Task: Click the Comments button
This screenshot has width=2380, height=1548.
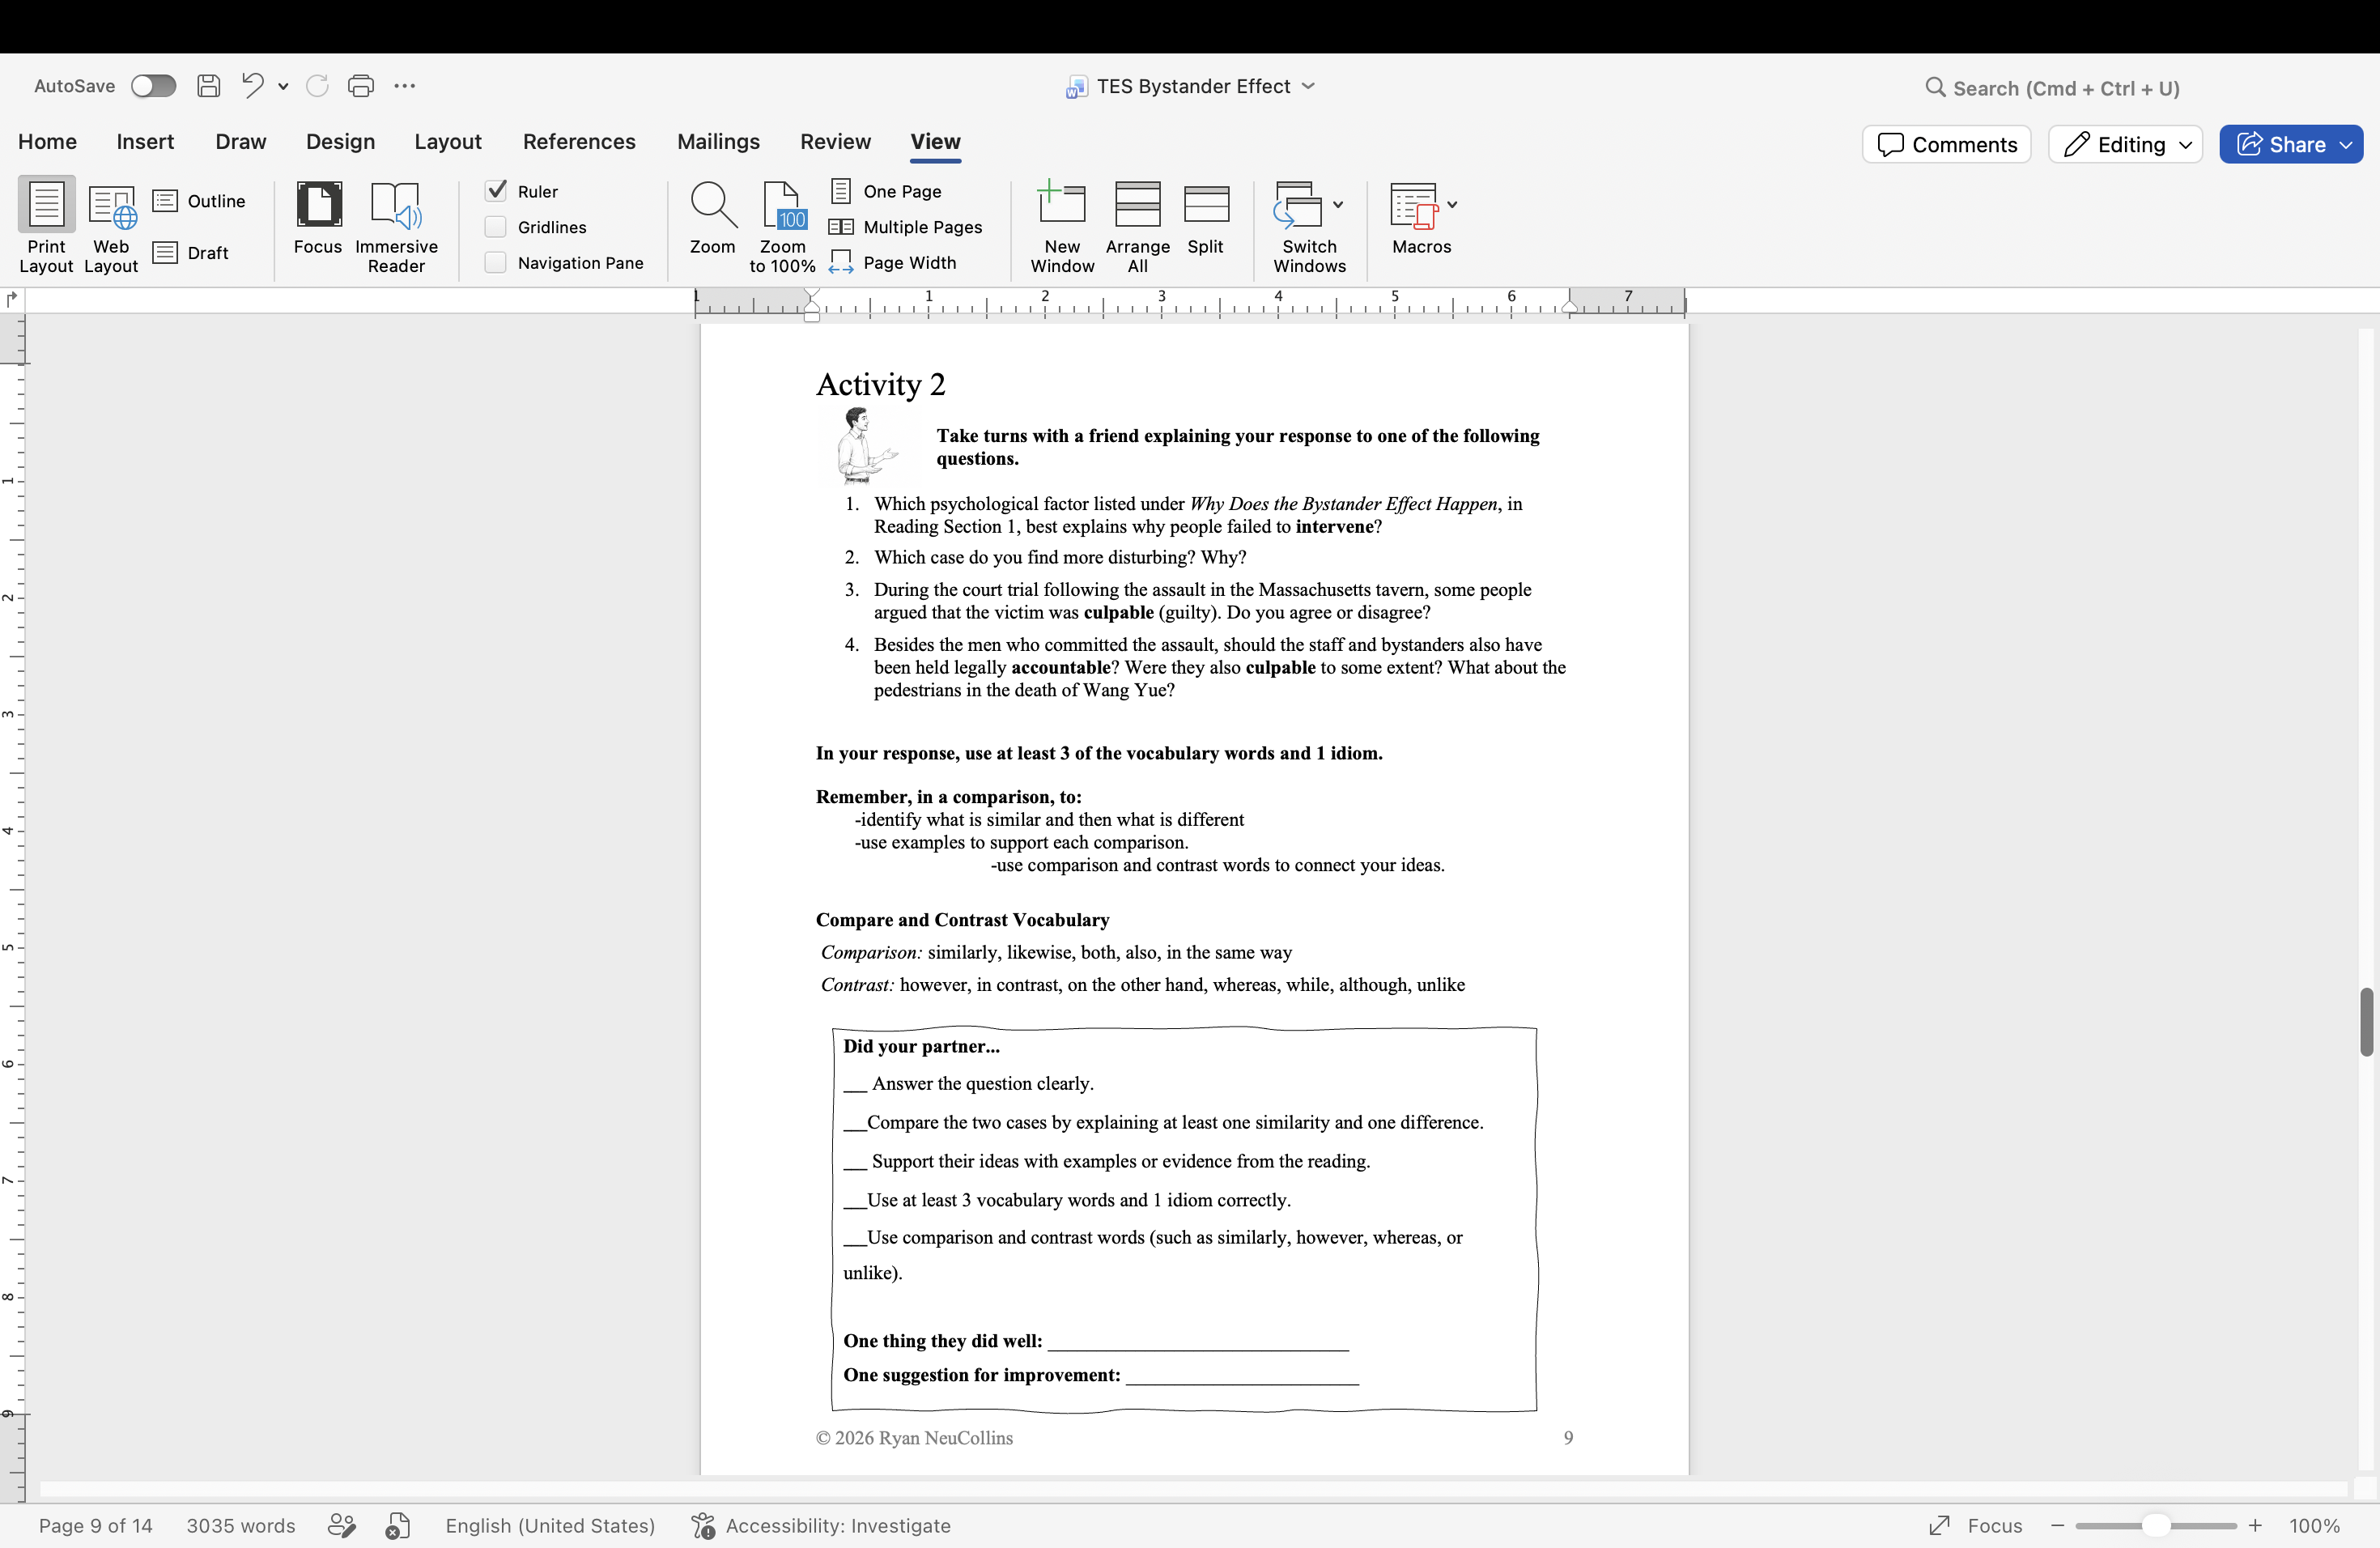Action: coord(1946,144)
